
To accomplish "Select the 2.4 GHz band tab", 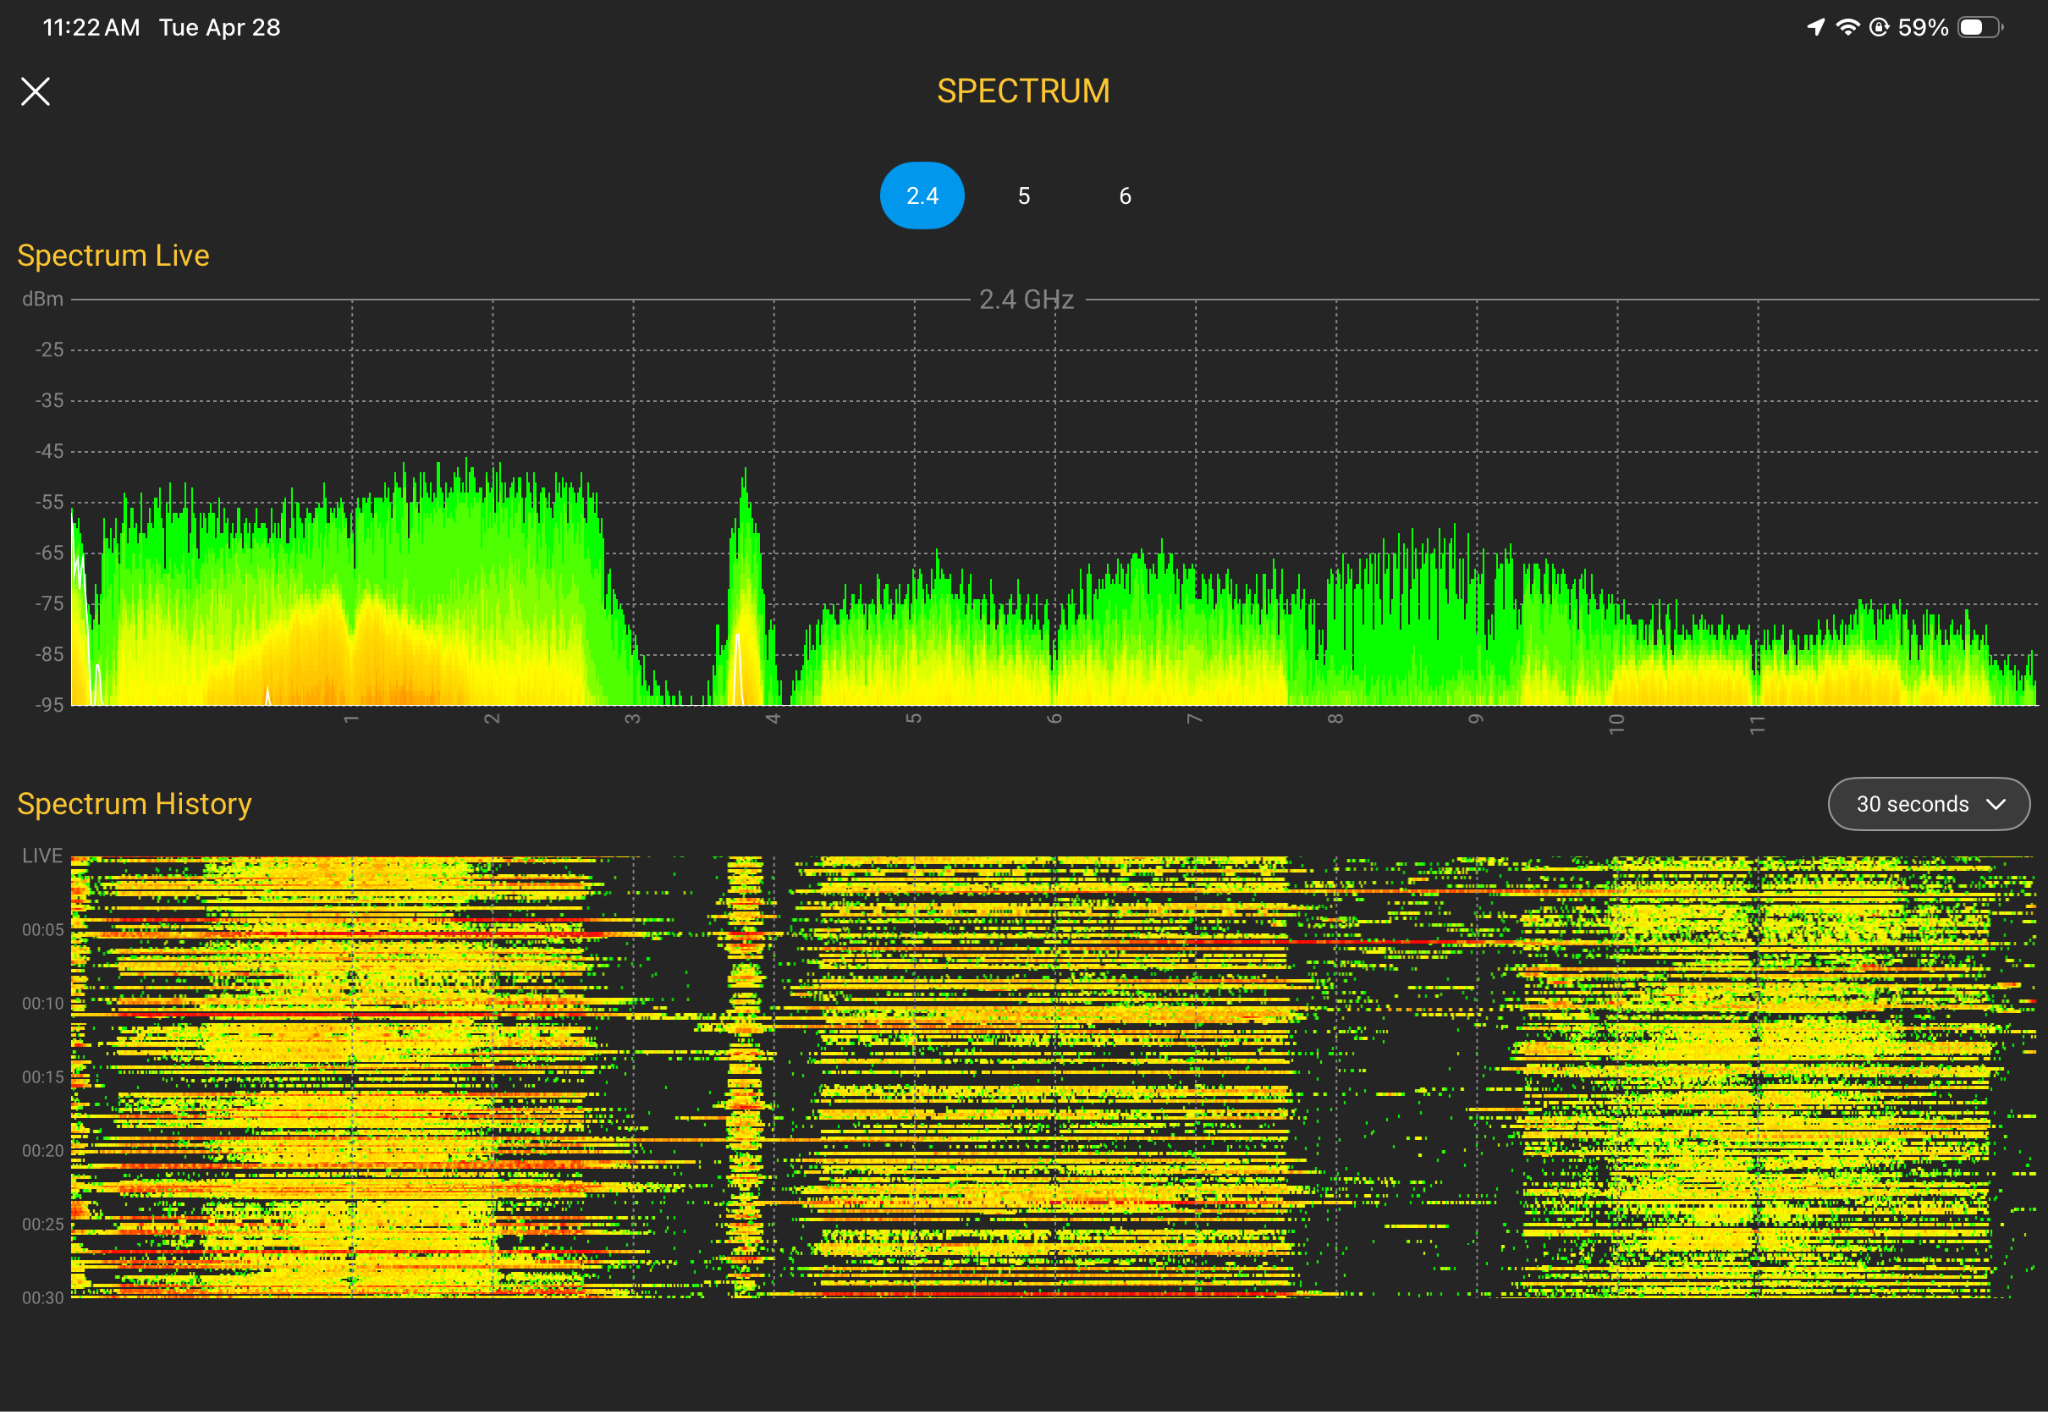I will coord(922,196).
